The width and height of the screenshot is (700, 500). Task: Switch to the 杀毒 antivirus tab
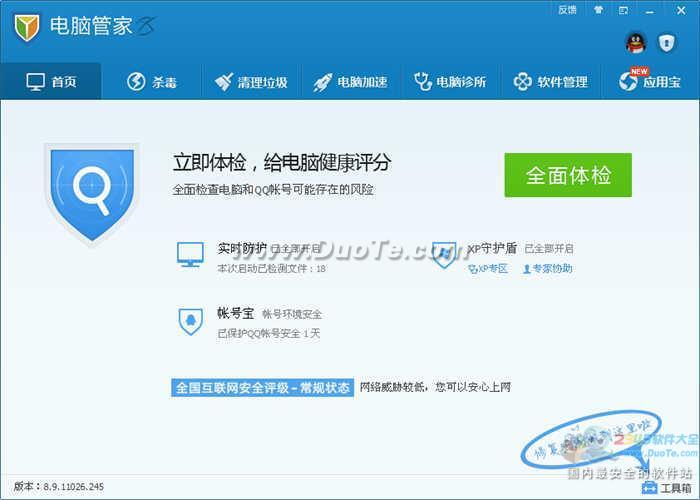(151, 82)
